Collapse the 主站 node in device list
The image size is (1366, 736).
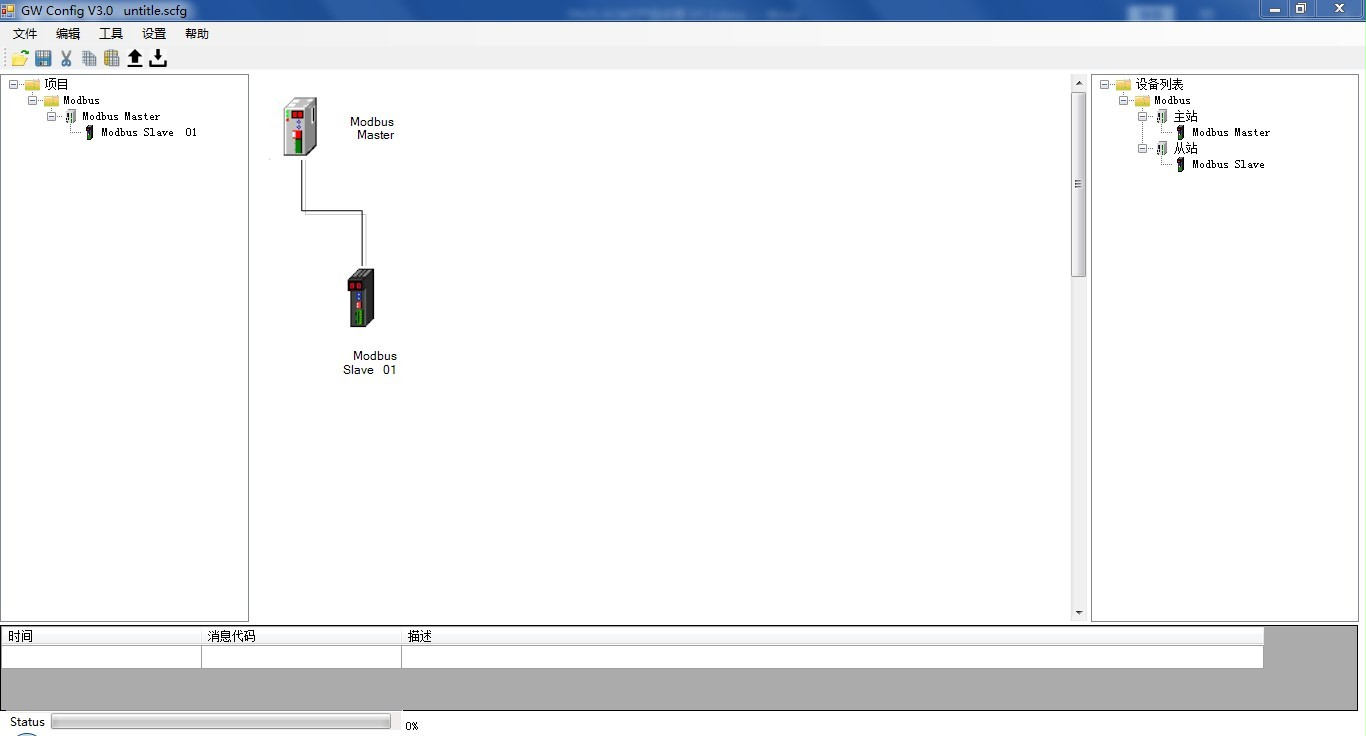[x=1143, y=117]
